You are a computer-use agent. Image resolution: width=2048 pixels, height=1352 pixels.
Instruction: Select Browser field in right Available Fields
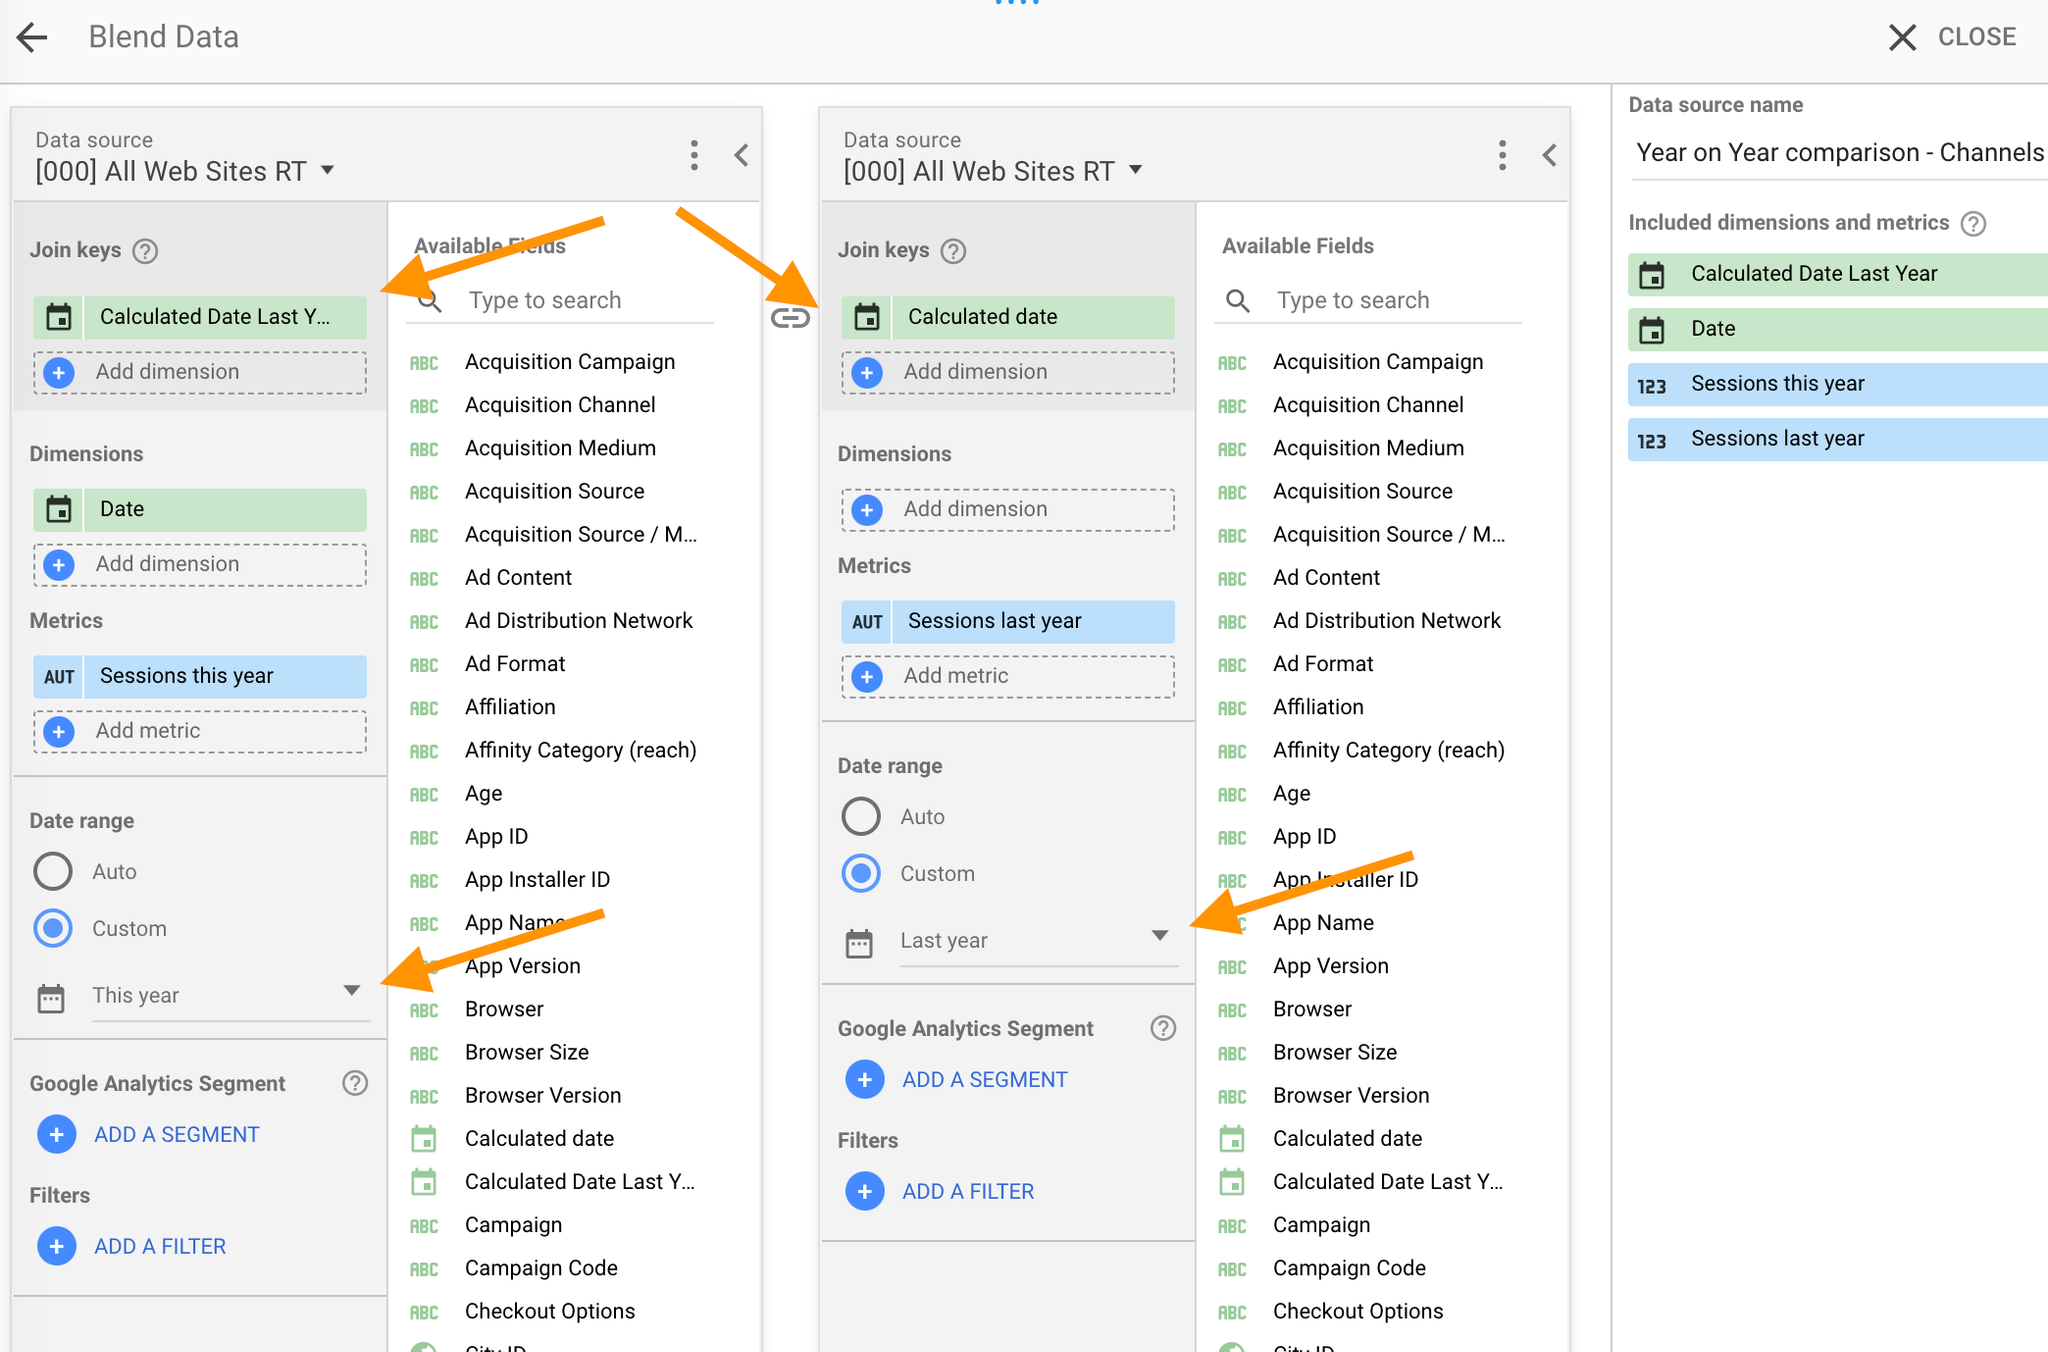coord(1312,1009)
